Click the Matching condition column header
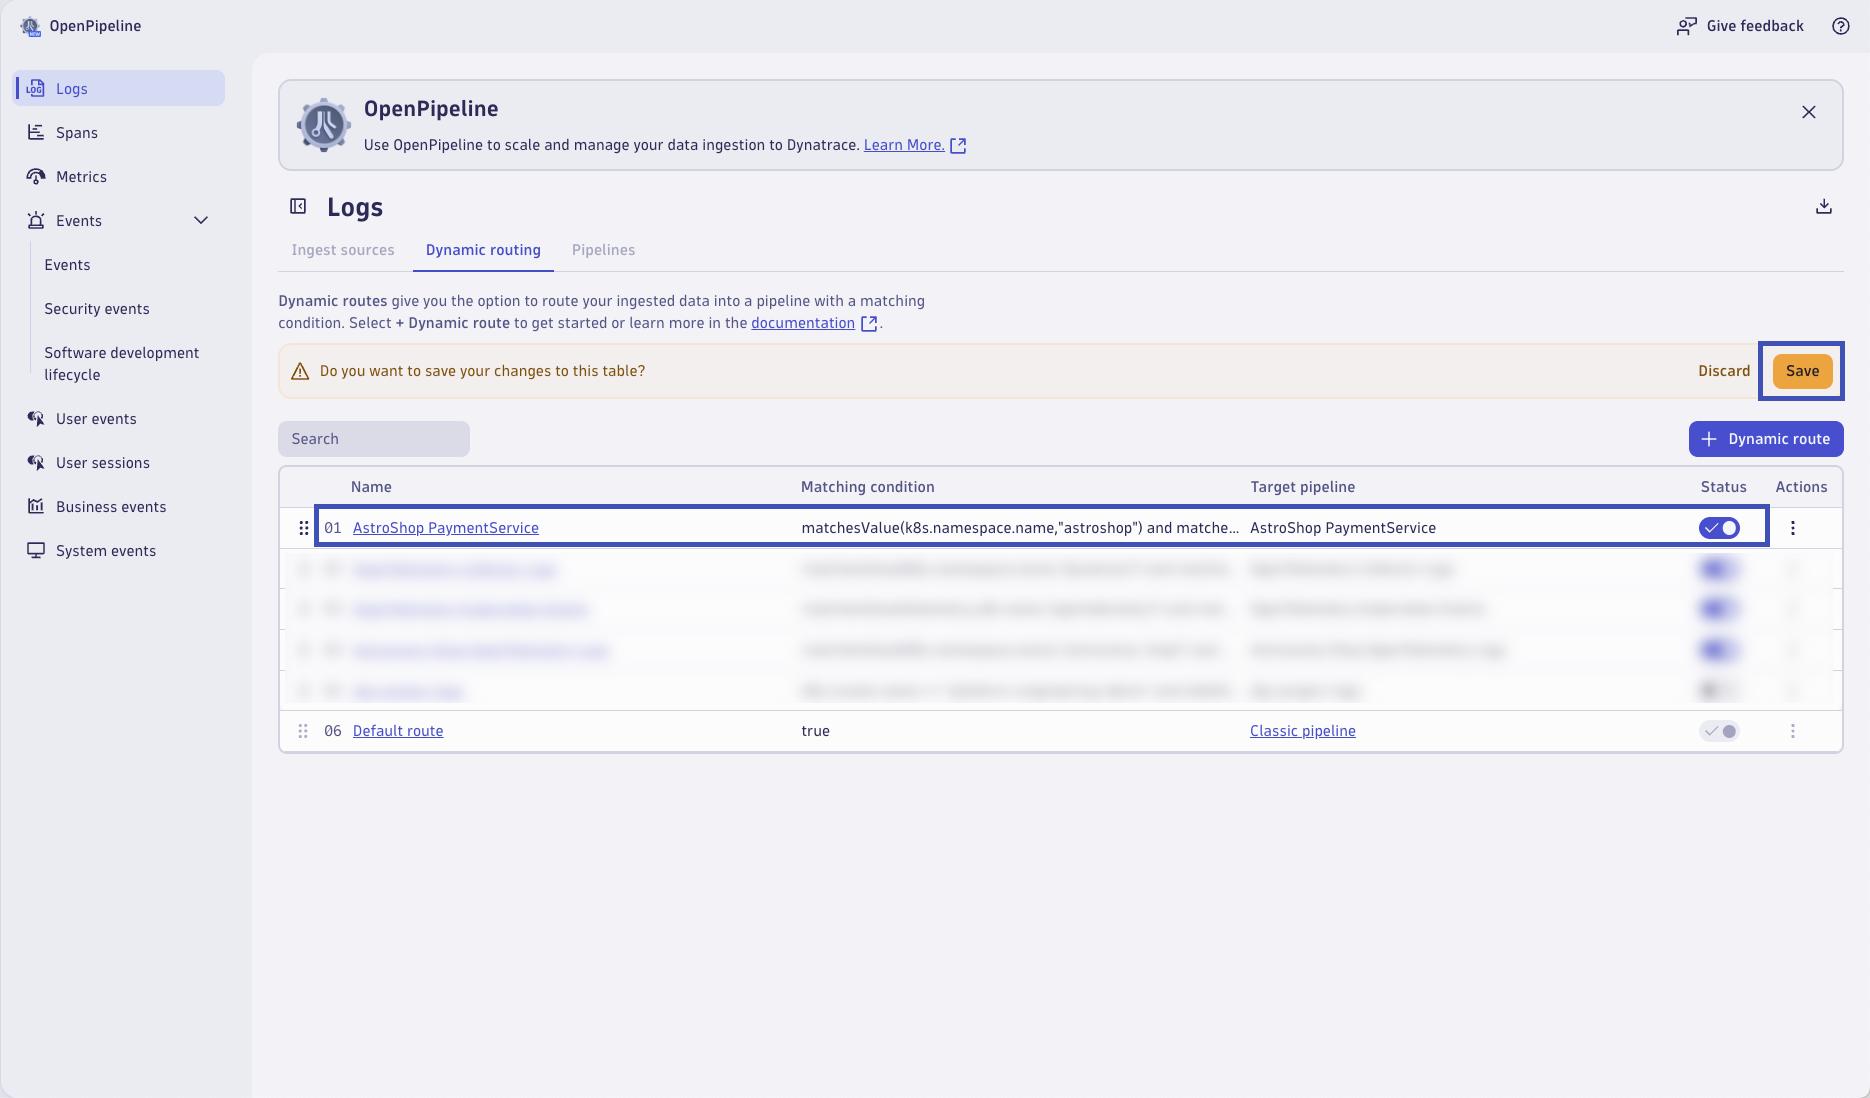 pos(868,487)
